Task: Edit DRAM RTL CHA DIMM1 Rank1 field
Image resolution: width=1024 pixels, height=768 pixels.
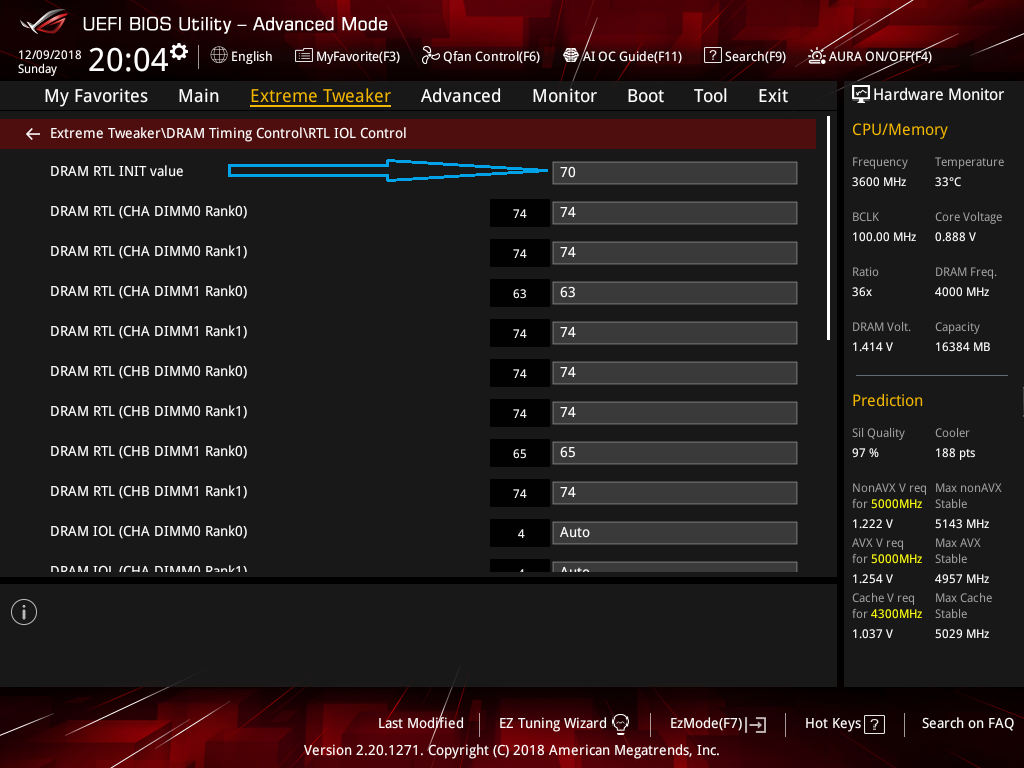Action: [x=675, y=332]
